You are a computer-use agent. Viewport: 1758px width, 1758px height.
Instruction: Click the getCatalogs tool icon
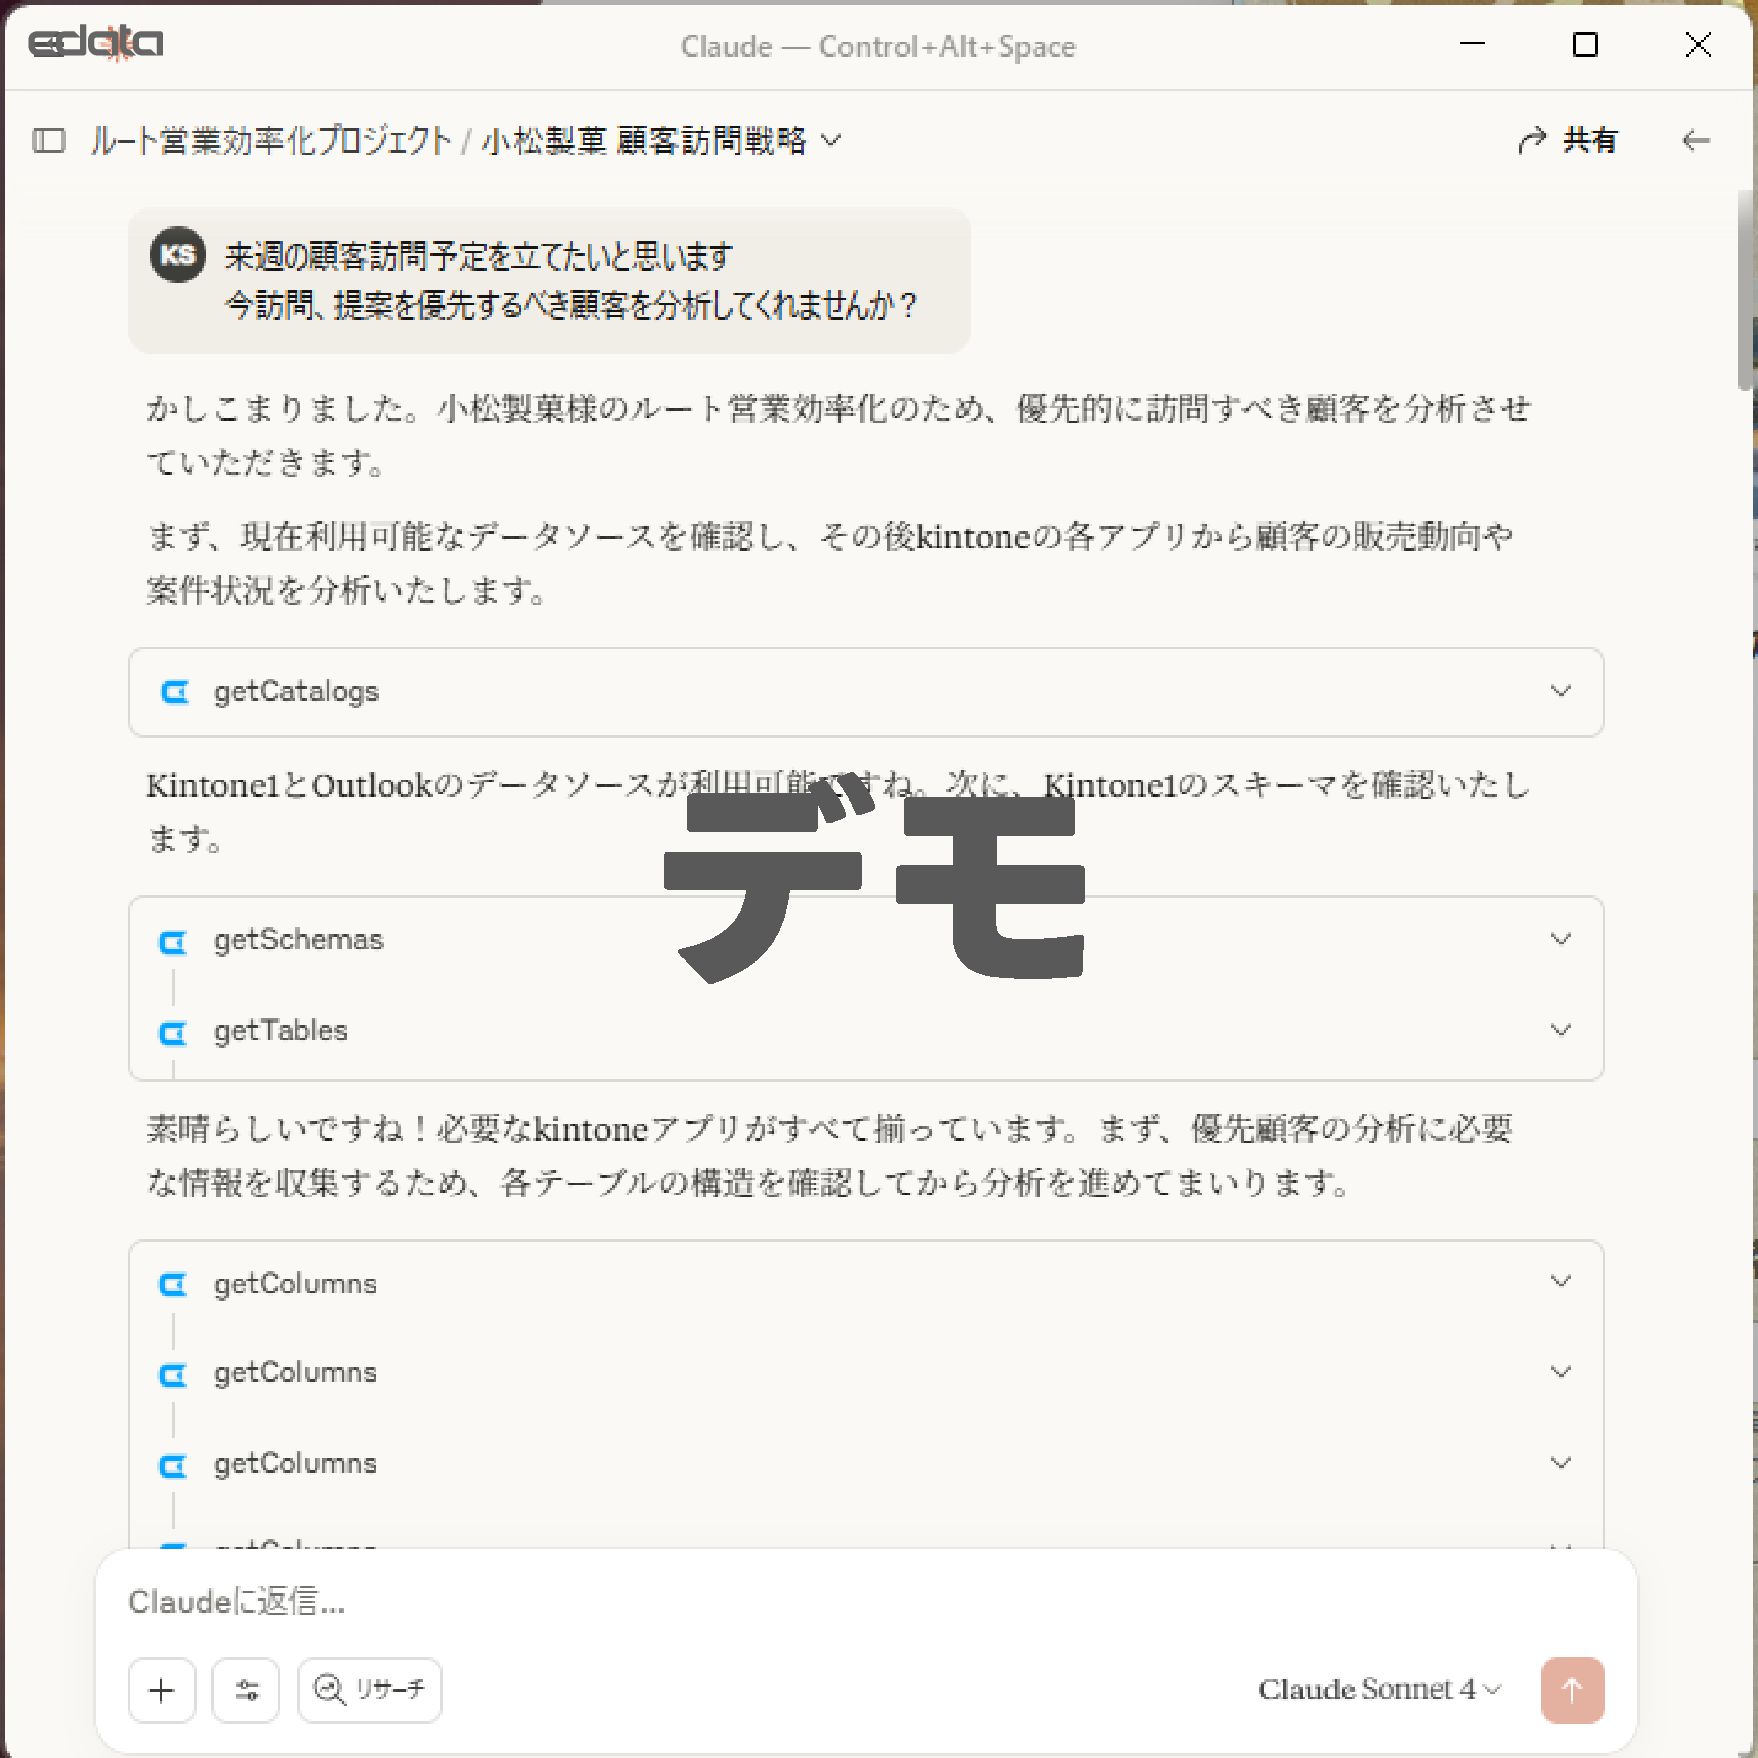coord(175,692)
